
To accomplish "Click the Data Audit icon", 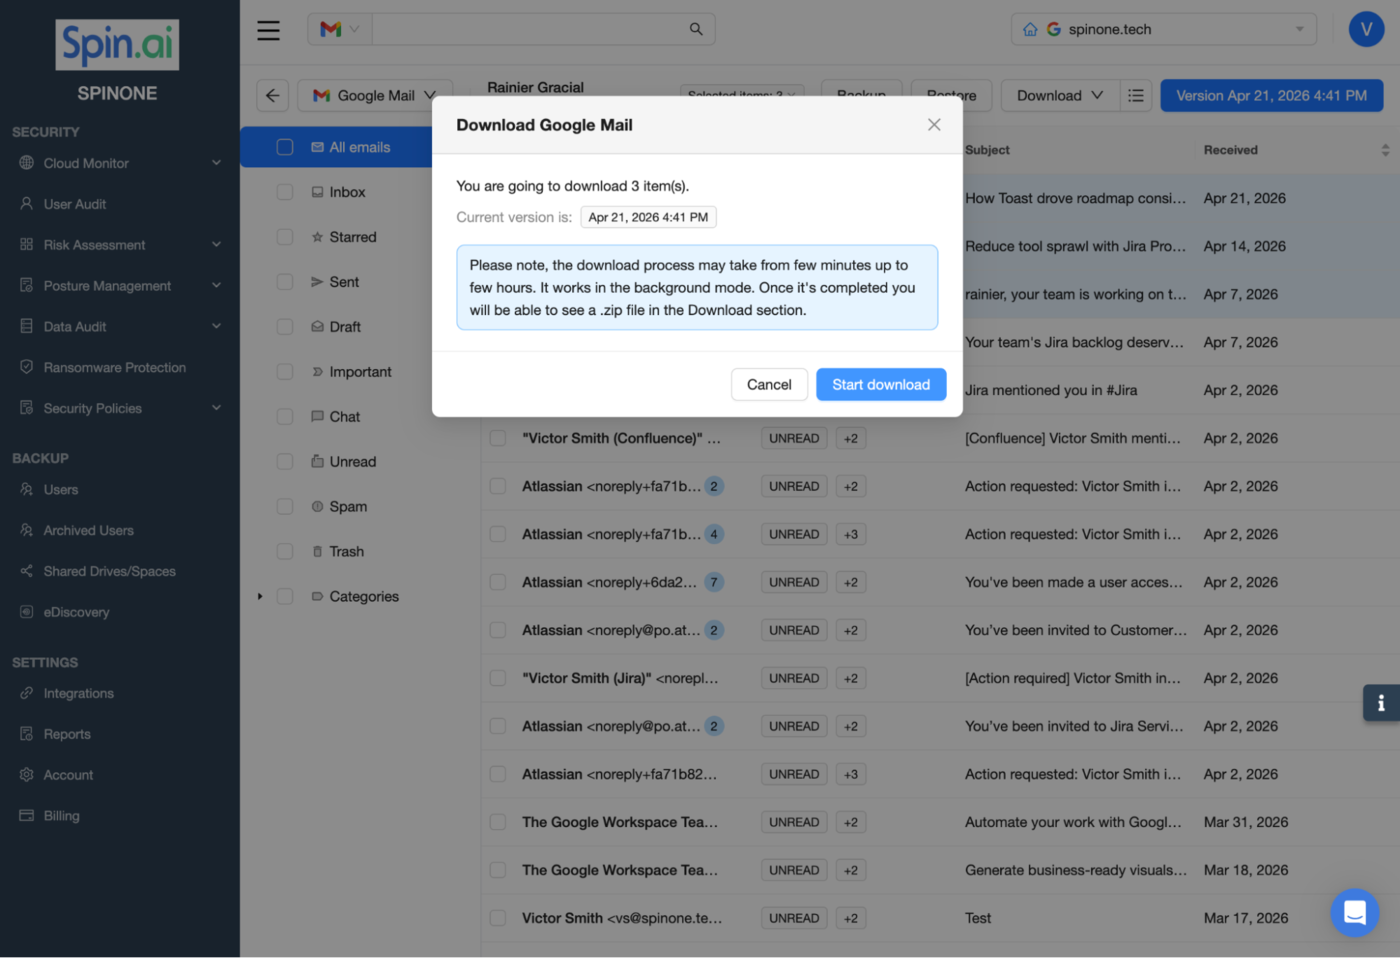I will 27,327.
